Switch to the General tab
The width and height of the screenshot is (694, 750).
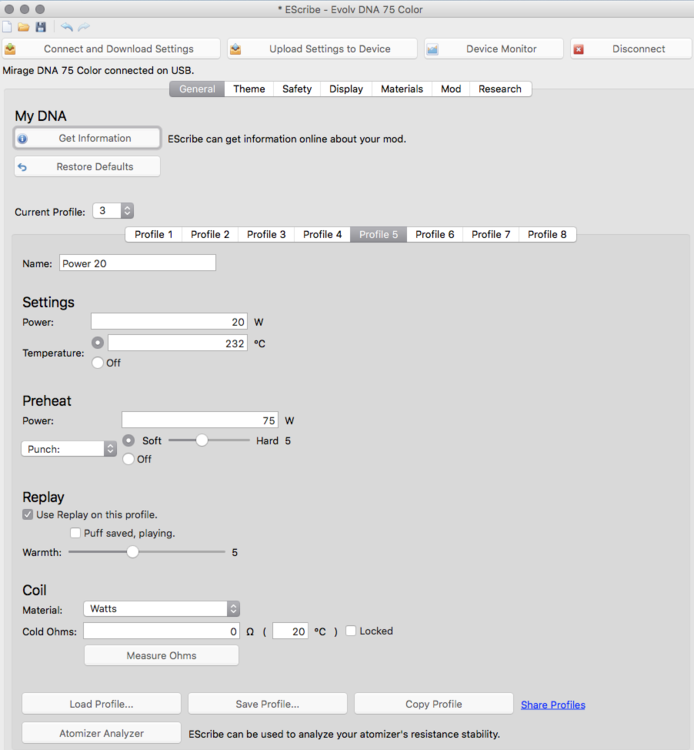pos(197,89)
